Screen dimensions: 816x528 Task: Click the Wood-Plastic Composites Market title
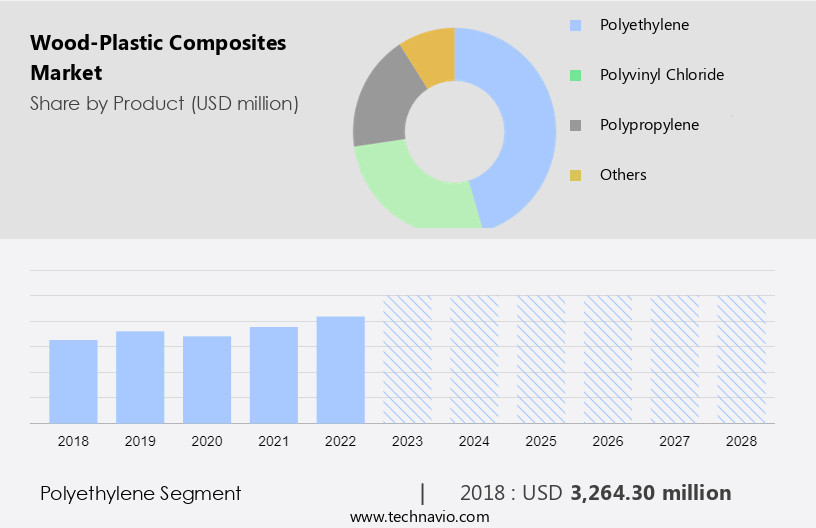pyautogui.click(x=158, y=57)
